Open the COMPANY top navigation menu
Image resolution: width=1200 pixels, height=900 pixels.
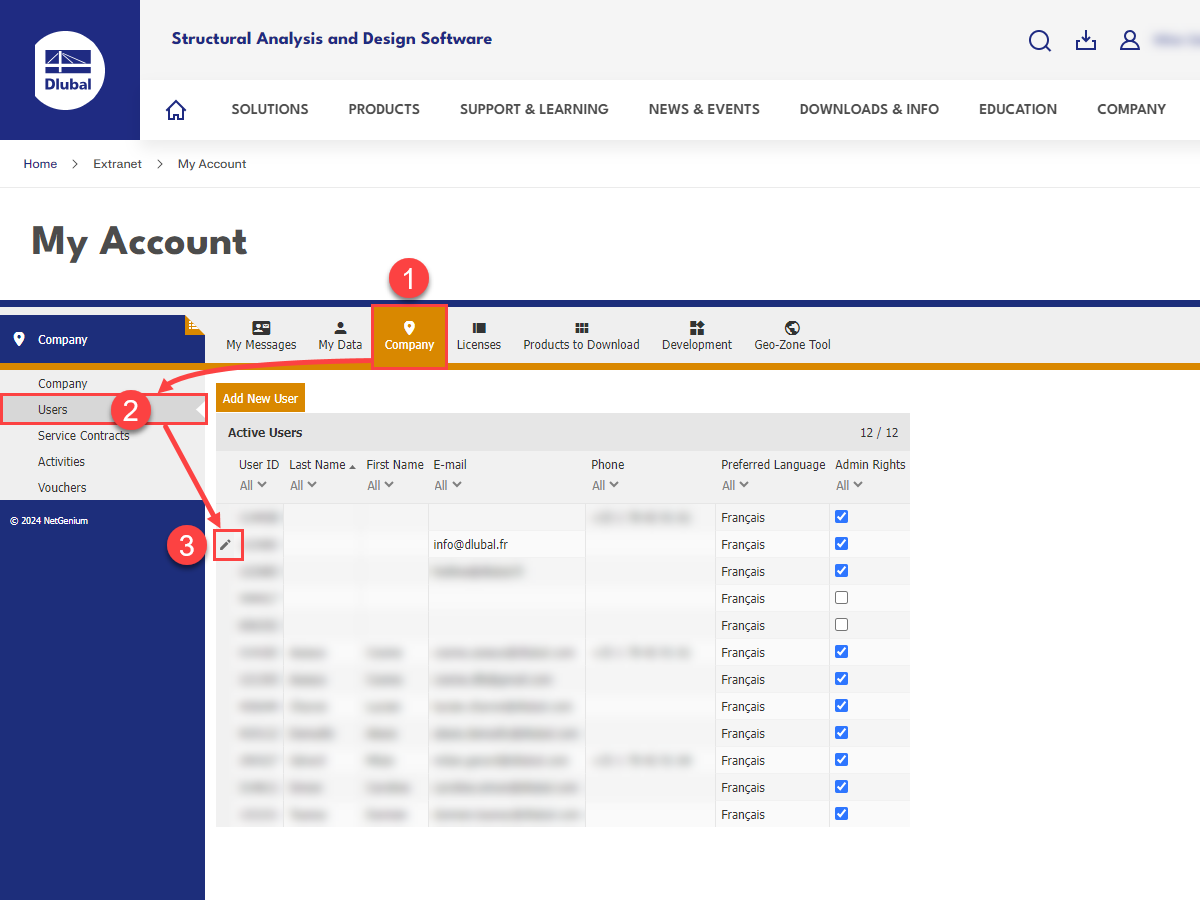click(x=1131, y=110)
